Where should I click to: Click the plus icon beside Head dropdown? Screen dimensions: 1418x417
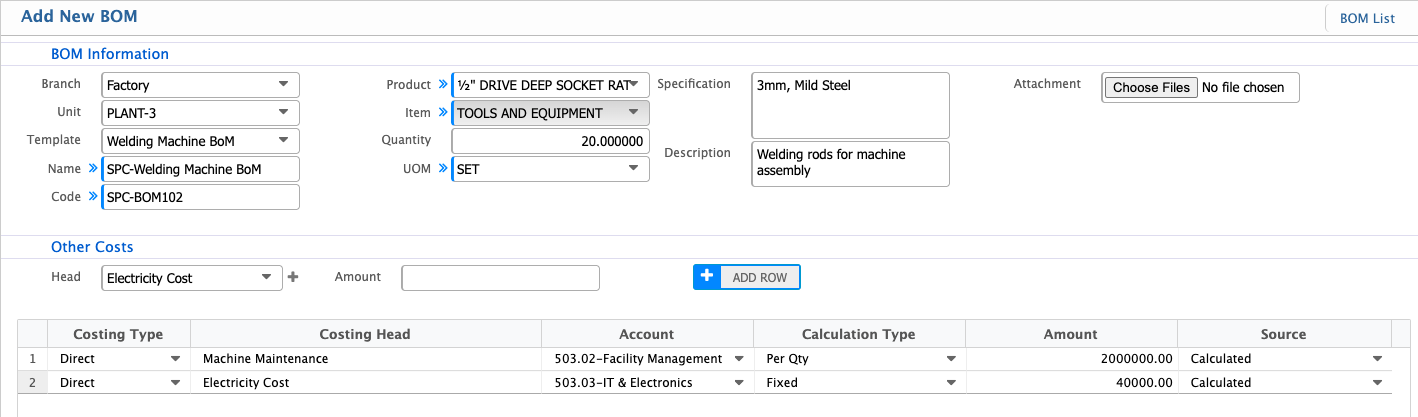(x=293, y=278)
